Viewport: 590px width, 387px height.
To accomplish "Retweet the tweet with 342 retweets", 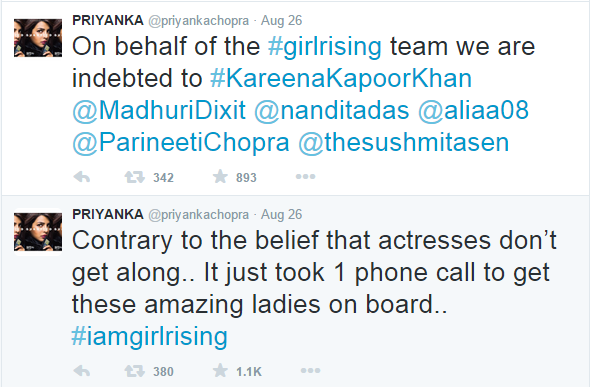I will (x=134, y=177).
